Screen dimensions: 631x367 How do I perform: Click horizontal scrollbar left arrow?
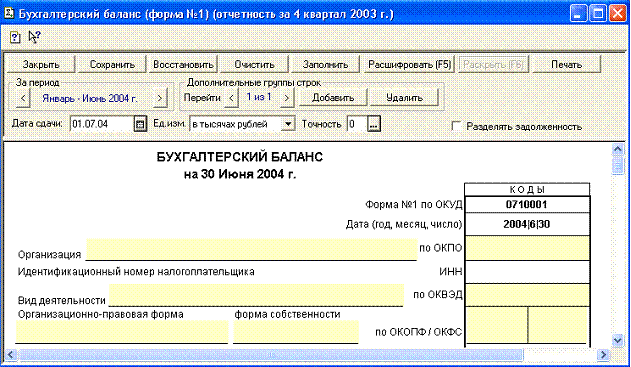[10, 355]
